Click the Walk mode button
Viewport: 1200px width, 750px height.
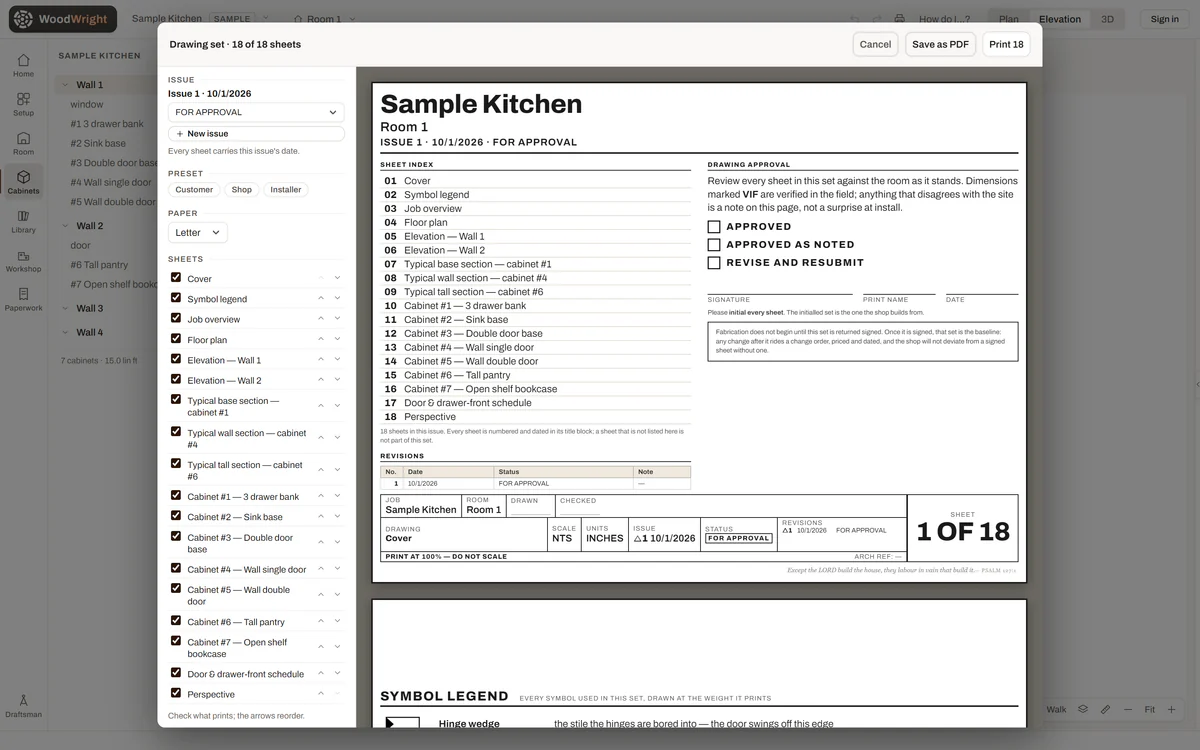pyautogui.click(x=1056, y=709)
